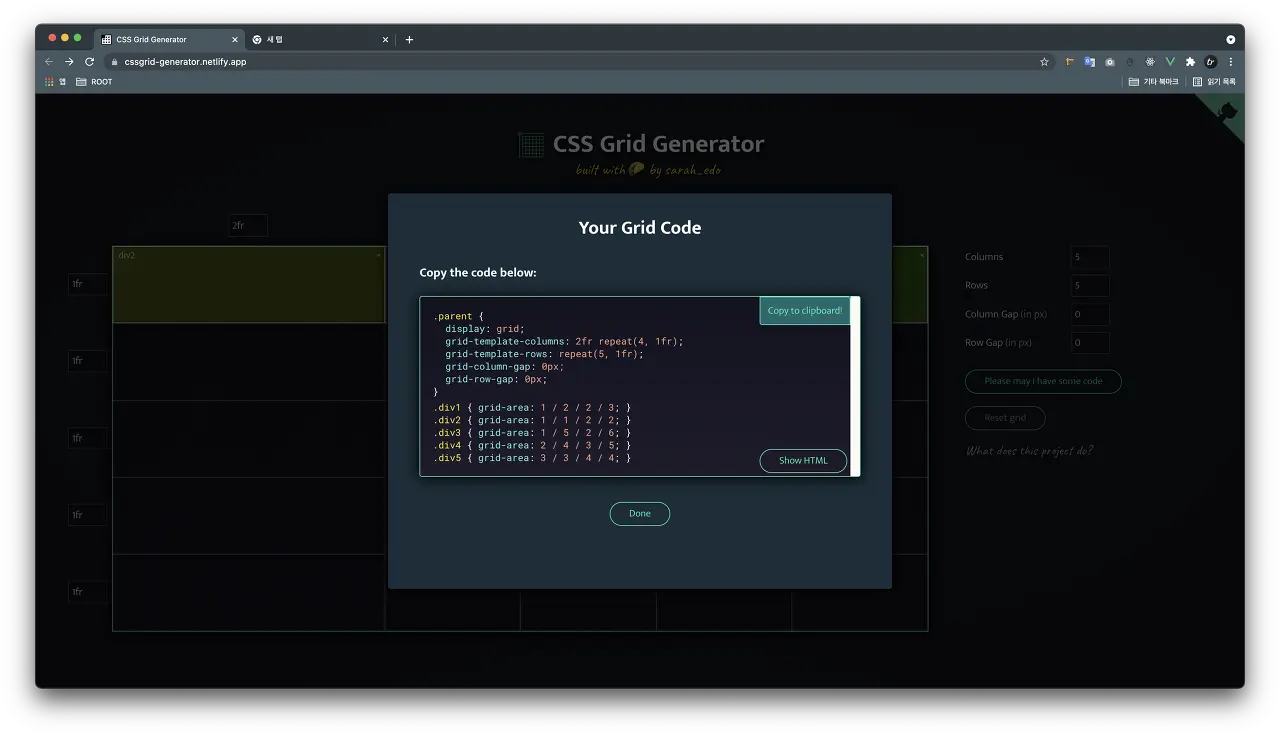Image resolution: width=1280 pixels, height=735 pixels.
Task: Click the tab search dropdown arrow icon
Action: [x=1231, y=40]
